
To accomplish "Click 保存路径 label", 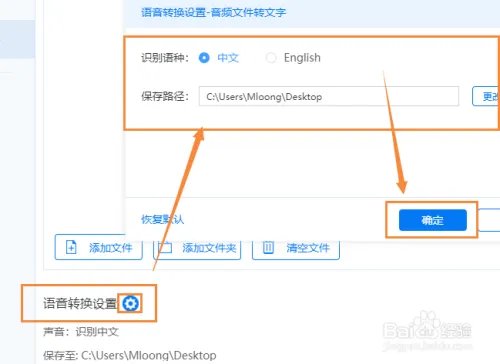I will point(165,96).
